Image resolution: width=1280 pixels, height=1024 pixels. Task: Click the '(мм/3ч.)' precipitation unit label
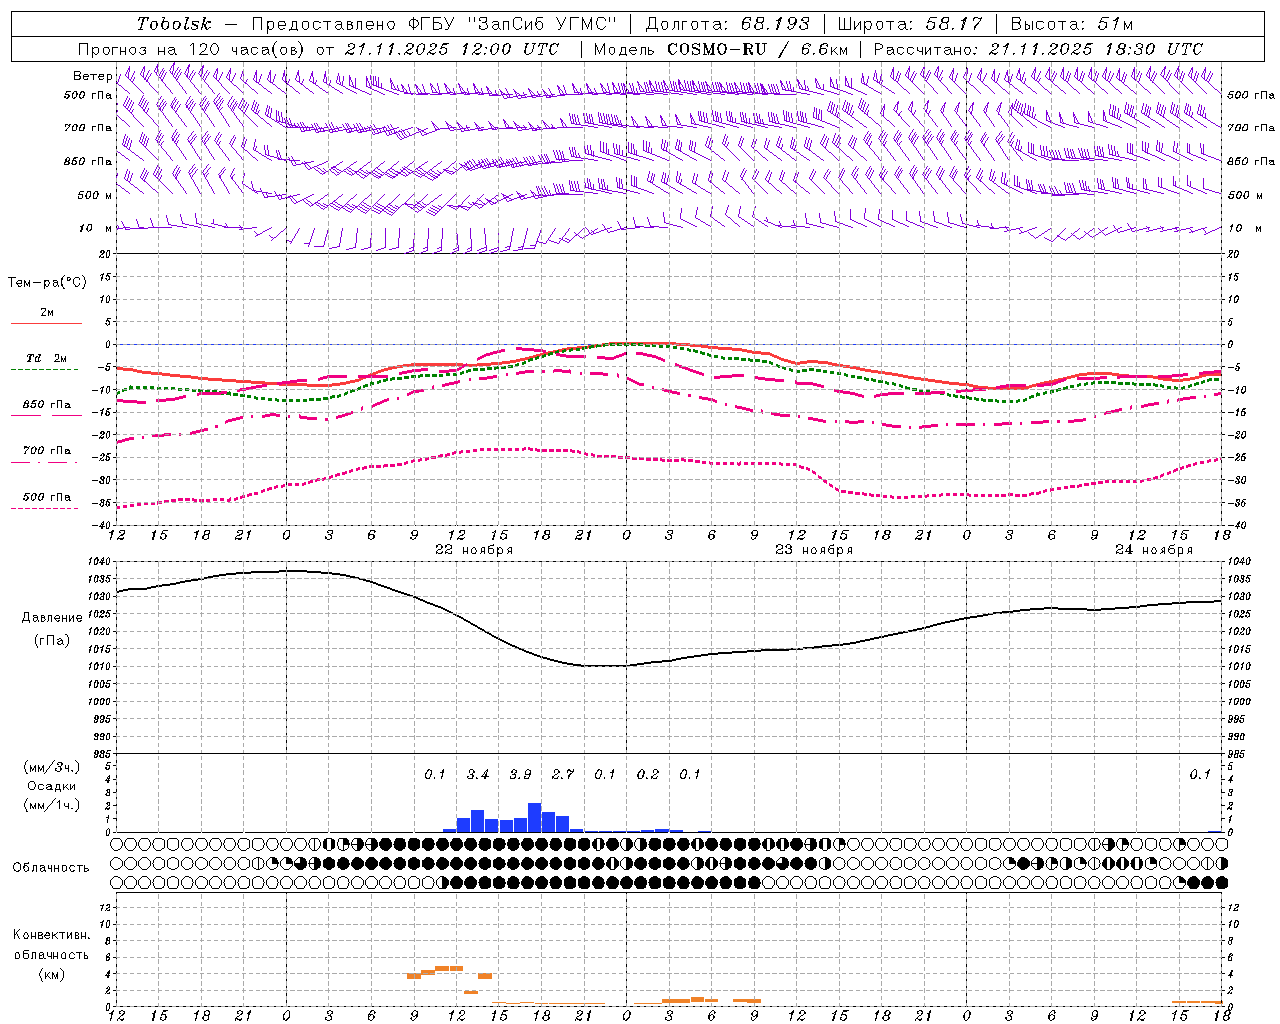coord(52,767)
